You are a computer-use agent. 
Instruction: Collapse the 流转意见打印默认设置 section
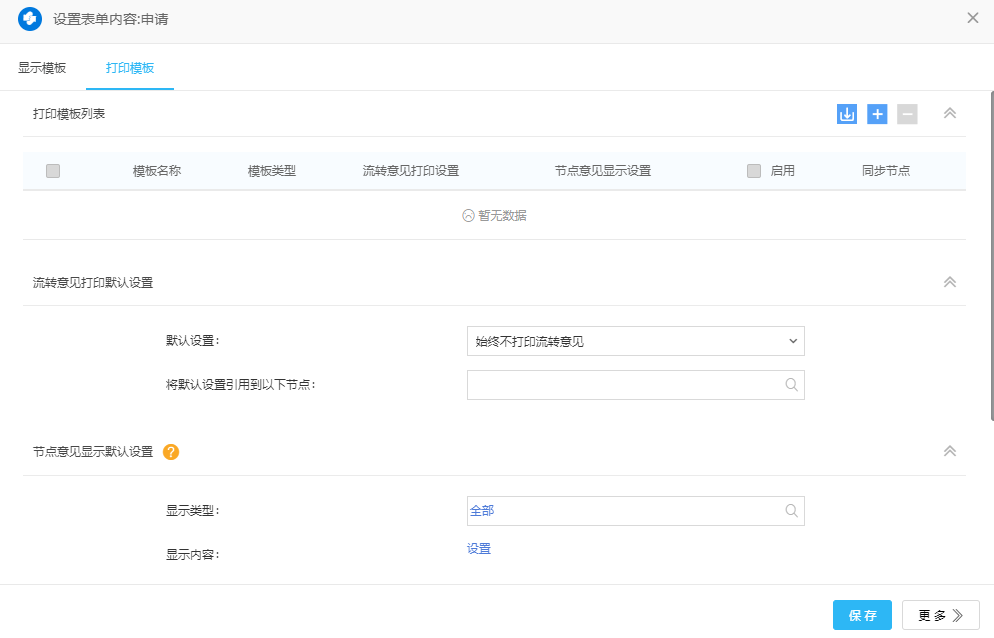[x=950, y=282]
